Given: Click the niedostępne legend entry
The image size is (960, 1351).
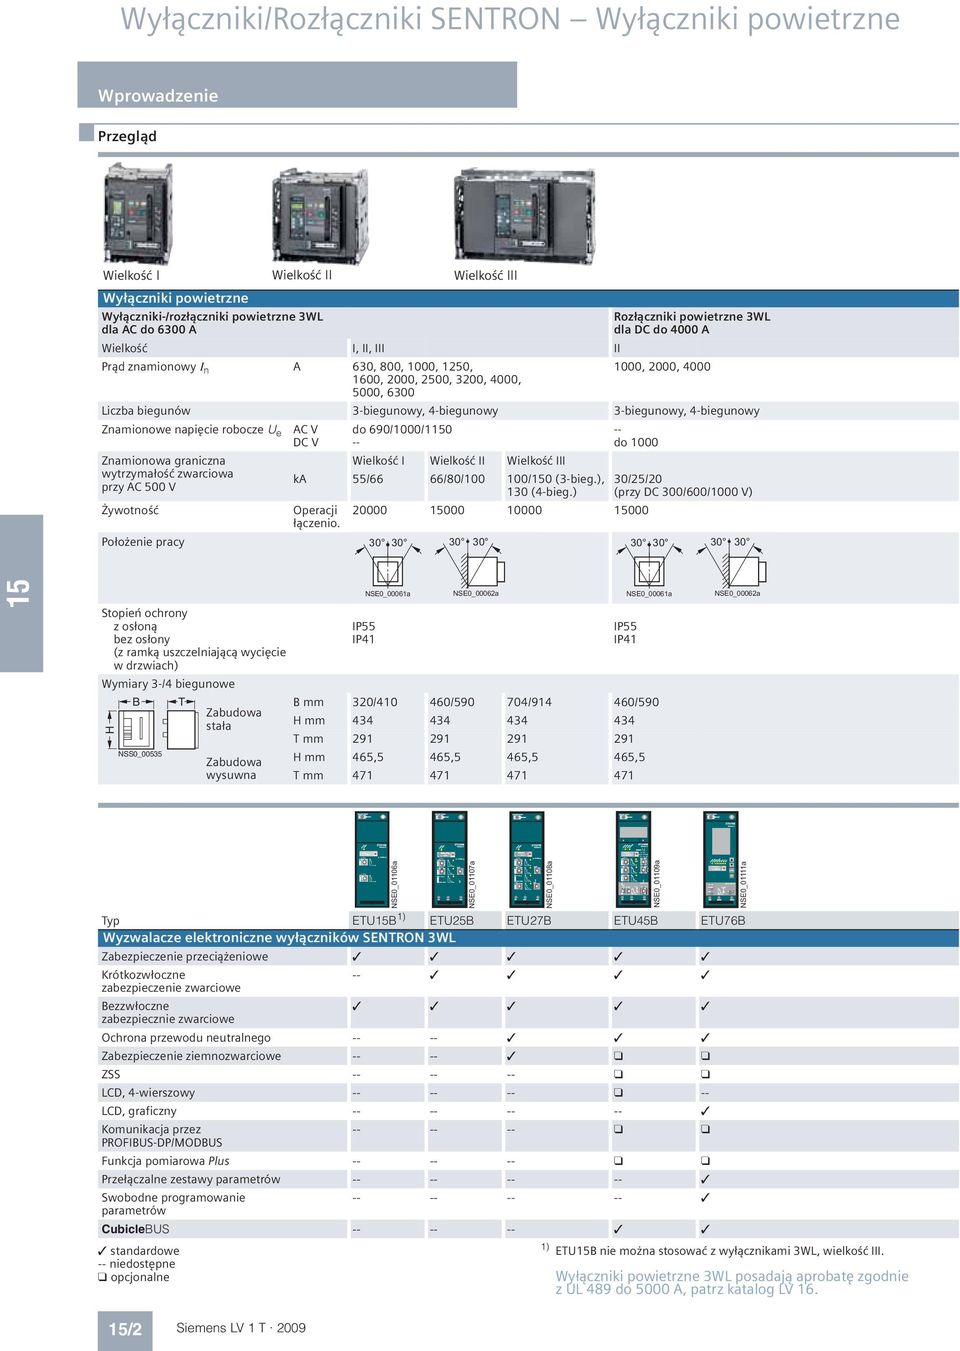Looking at the screenshot, I should [x=136, y=1264].
